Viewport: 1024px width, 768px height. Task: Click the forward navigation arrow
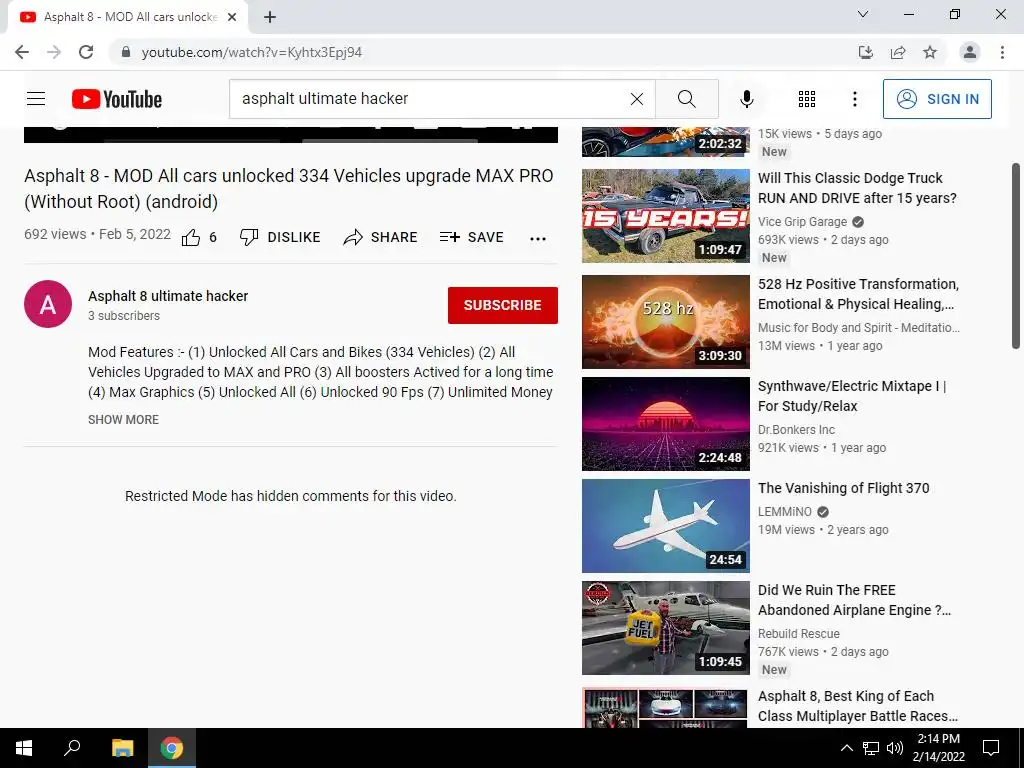(54, 52)
